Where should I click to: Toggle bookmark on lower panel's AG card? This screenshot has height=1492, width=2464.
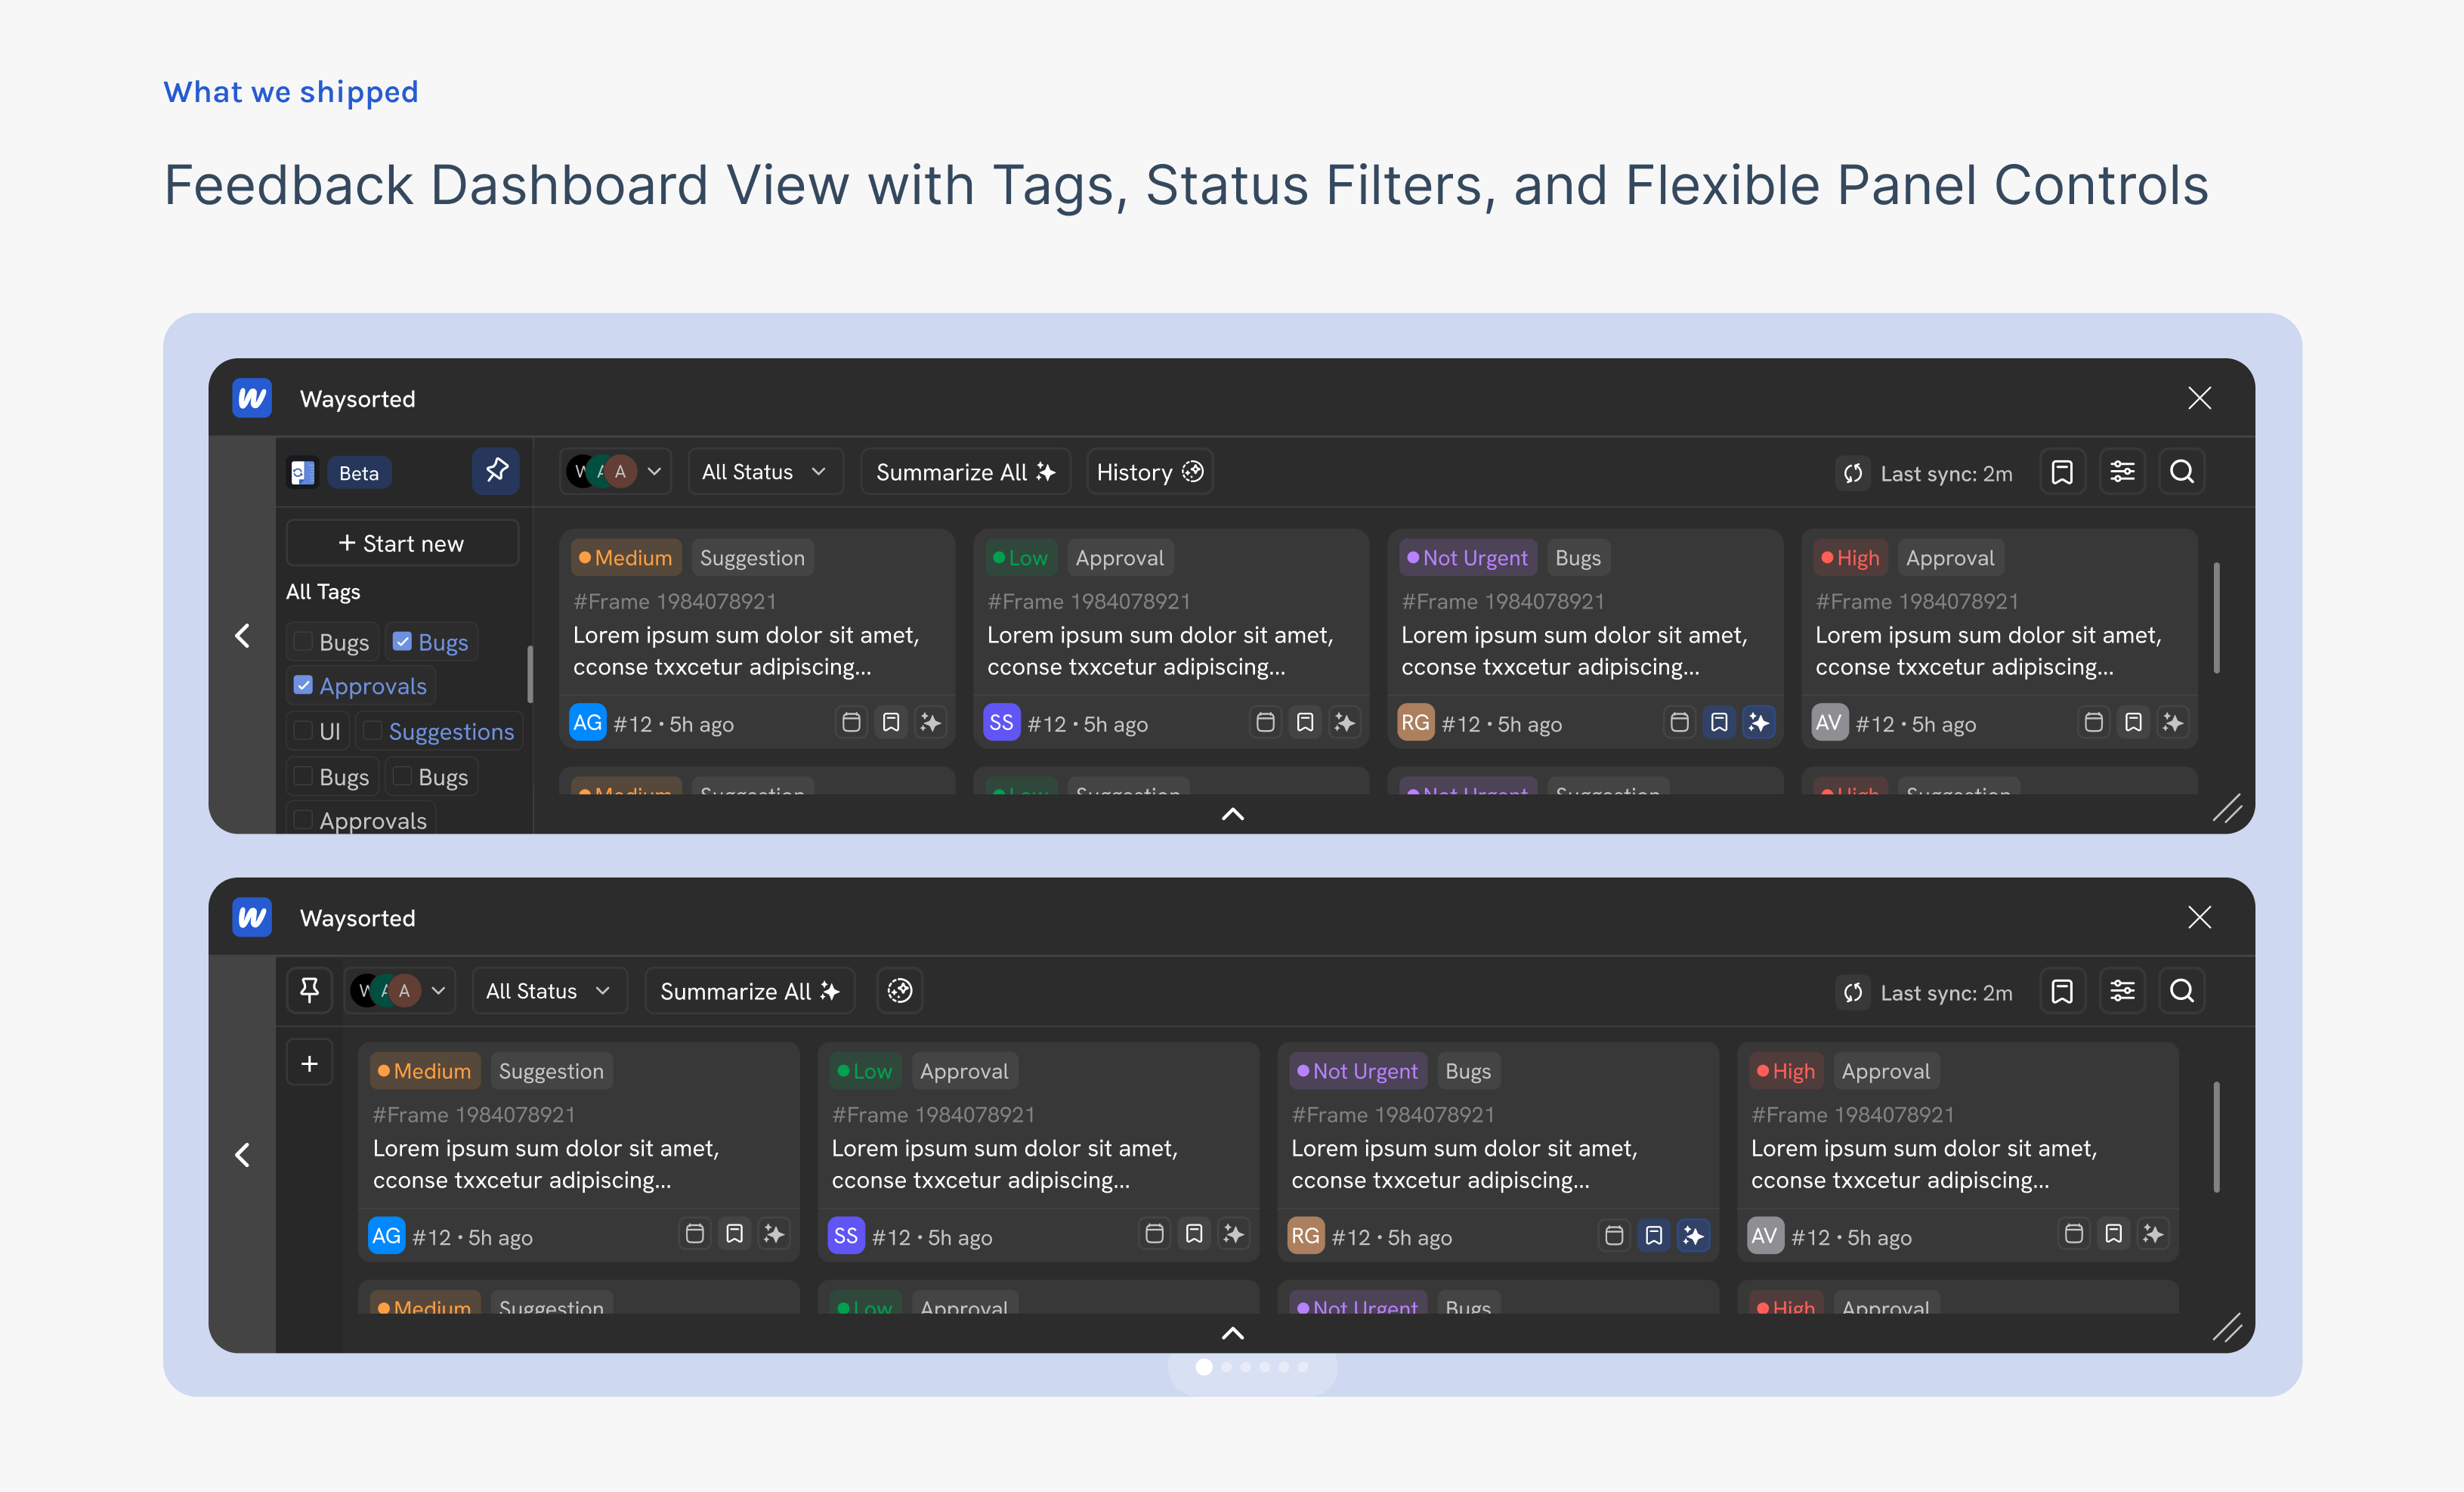pos(735,1233)
